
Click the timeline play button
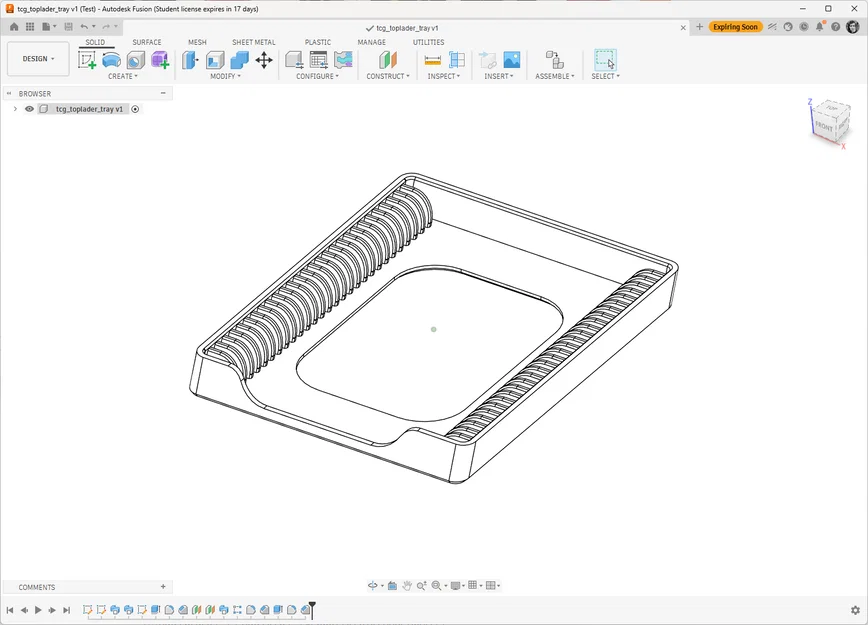click(x=38, y=610)
